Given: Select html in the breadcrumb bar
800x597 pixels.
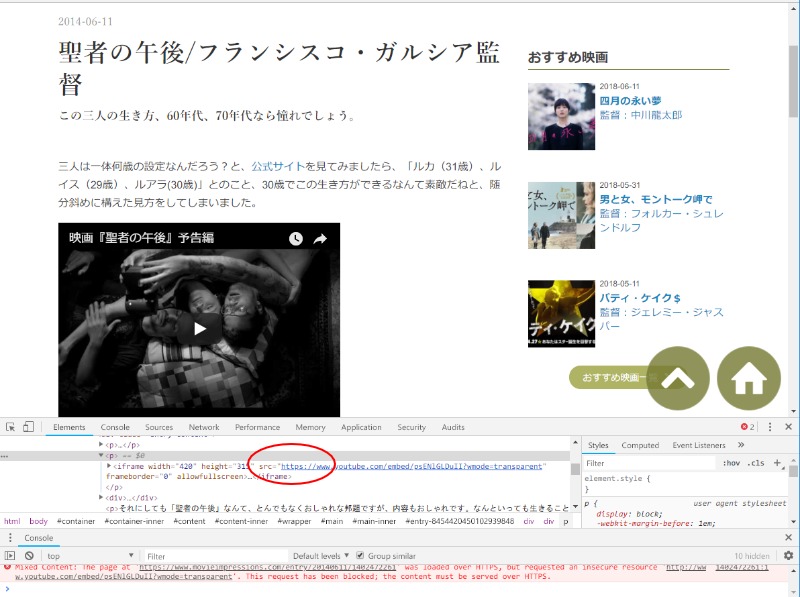Looking at the screenshot, I should pos(12,521).
